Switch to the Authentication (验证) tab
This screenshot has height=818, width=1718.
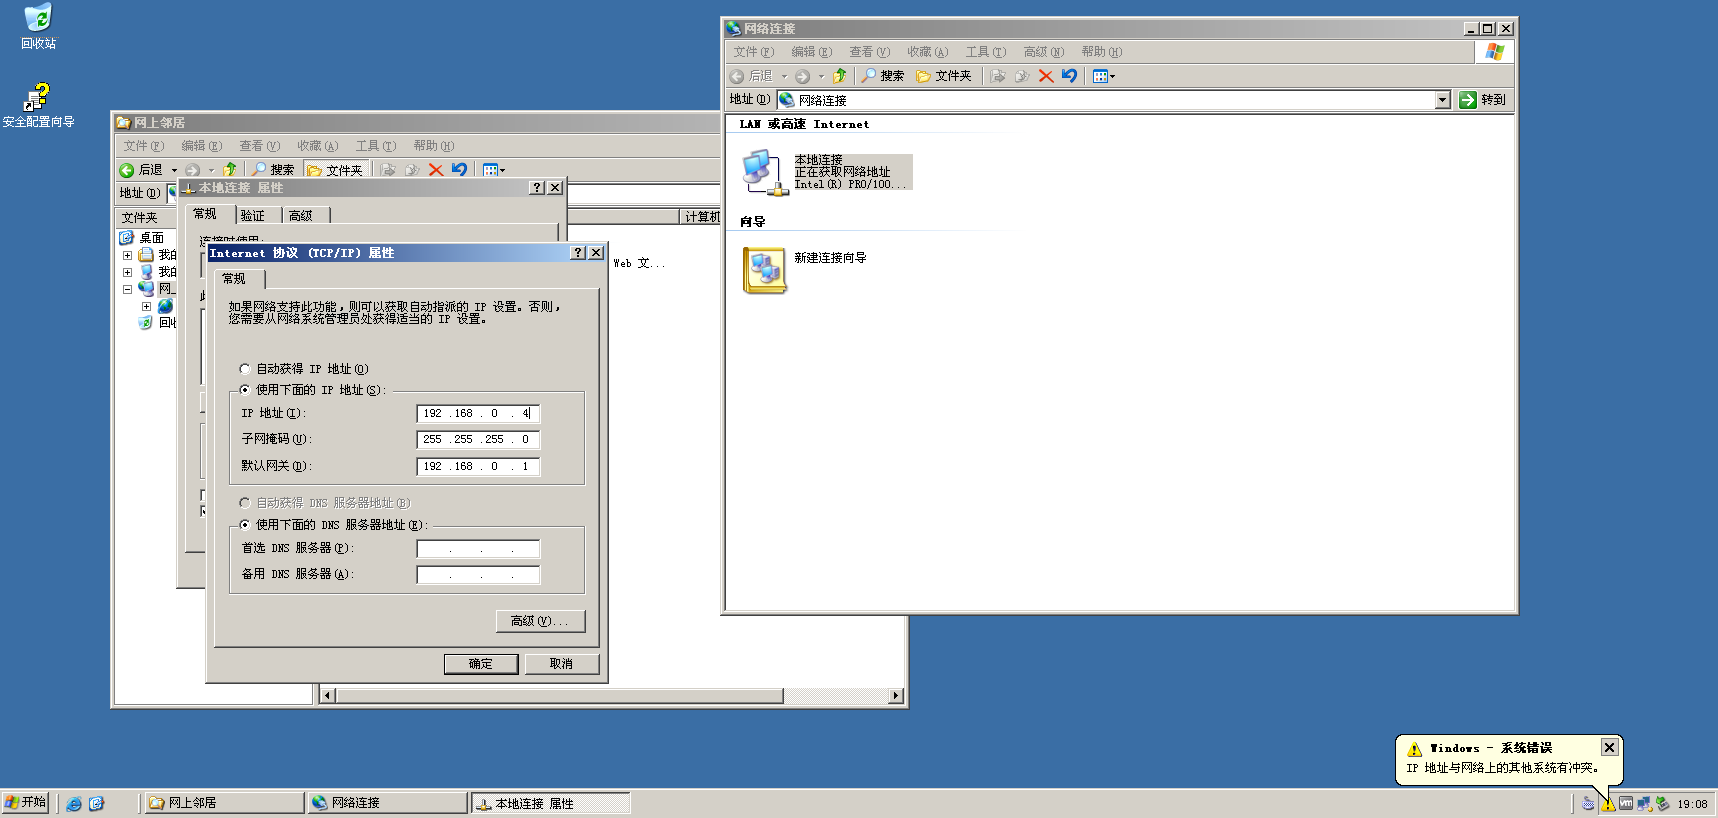coord(253,215)
